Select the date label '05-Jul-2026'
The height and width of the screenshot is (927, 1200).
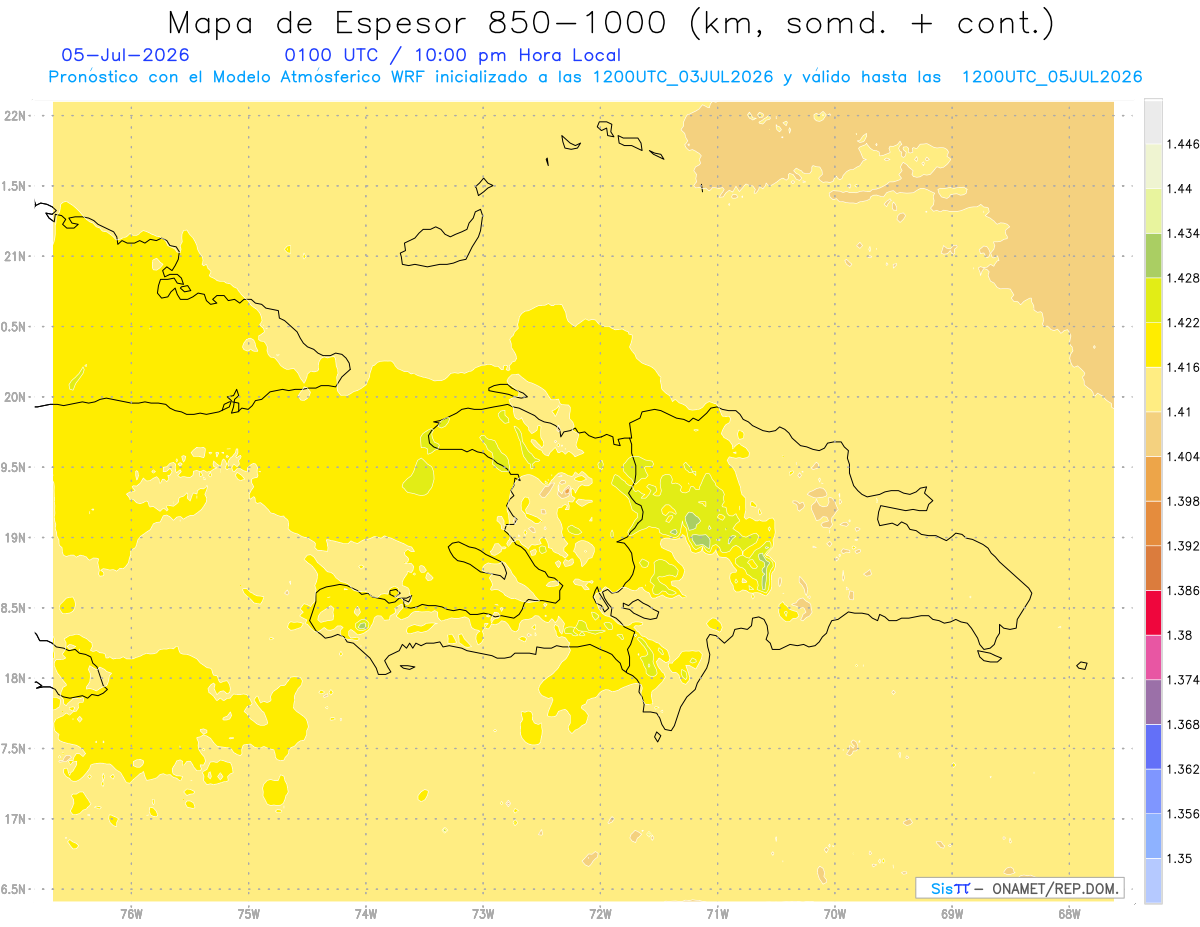tap(126, 55)
